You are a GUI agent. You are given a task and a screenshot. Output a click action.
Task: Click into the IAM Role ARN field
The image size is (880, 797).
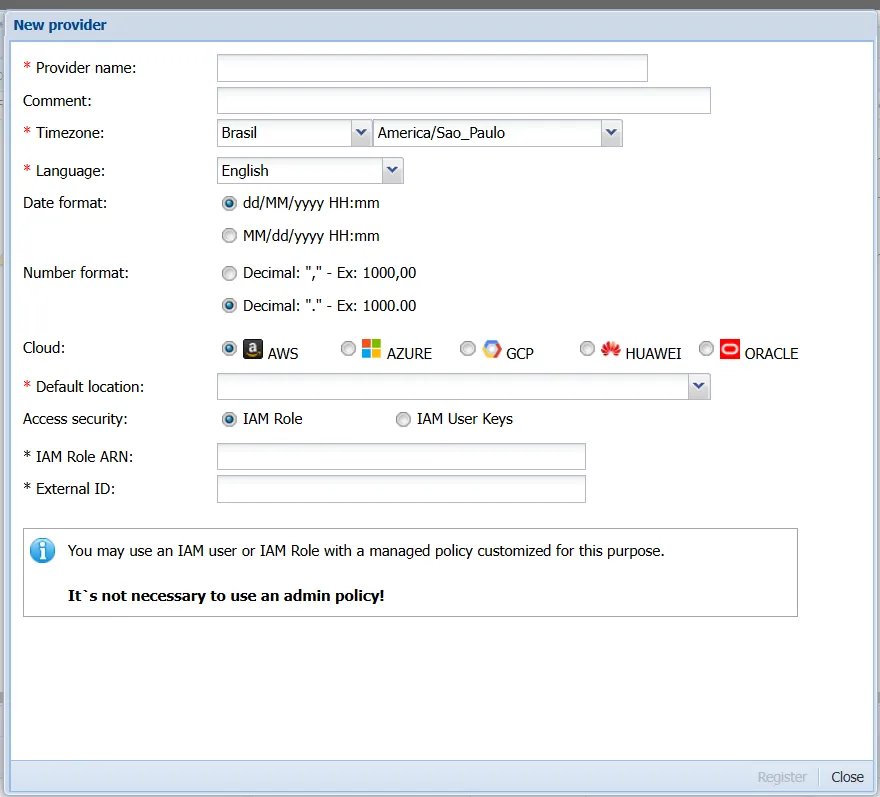[x=401, y=457]
